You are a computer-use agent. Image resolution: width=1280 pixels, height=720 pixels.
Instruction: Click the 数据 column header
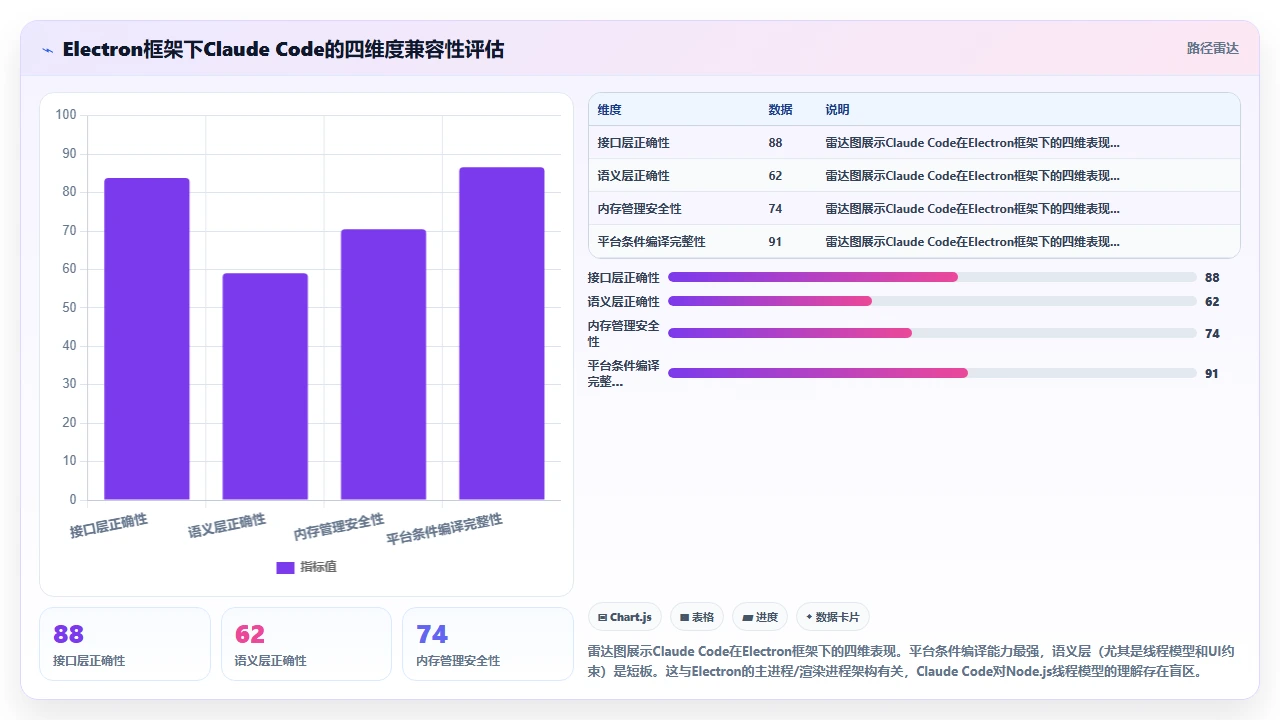pos(780,110)
